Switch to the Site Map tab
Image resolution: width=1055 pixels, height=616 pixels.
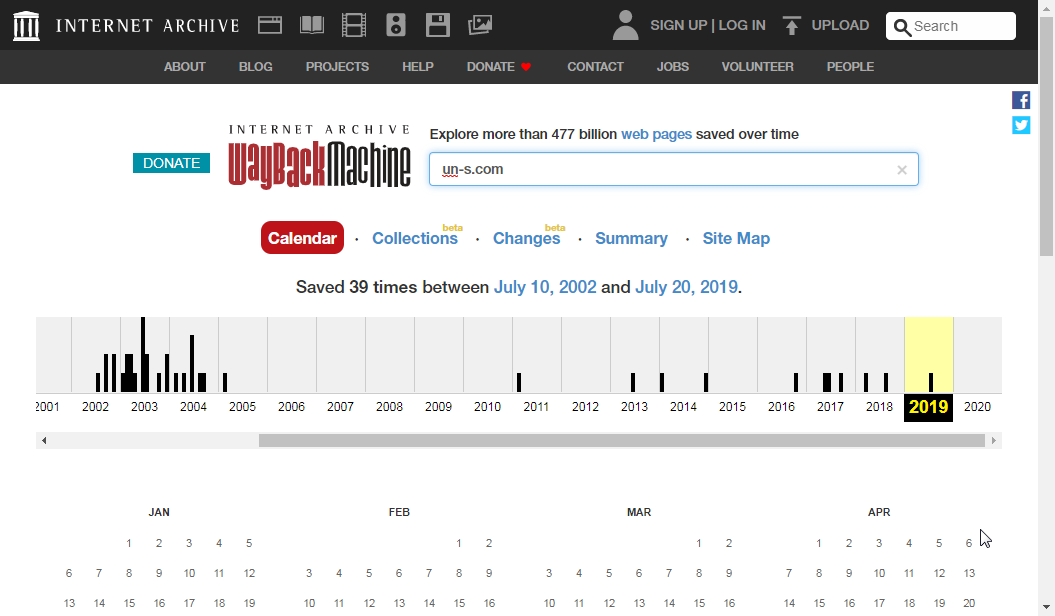[x=736, y=238]
